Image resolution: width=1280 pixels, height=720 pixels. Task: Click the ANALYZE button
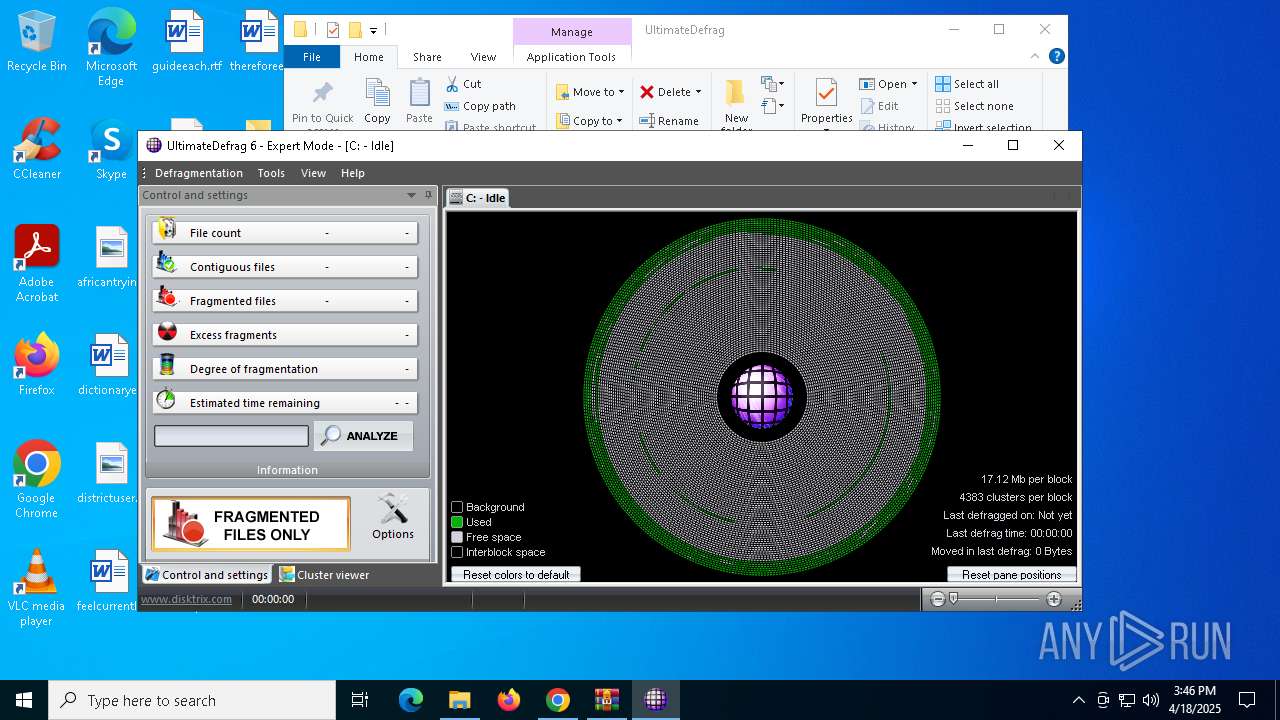pos(363,436)
